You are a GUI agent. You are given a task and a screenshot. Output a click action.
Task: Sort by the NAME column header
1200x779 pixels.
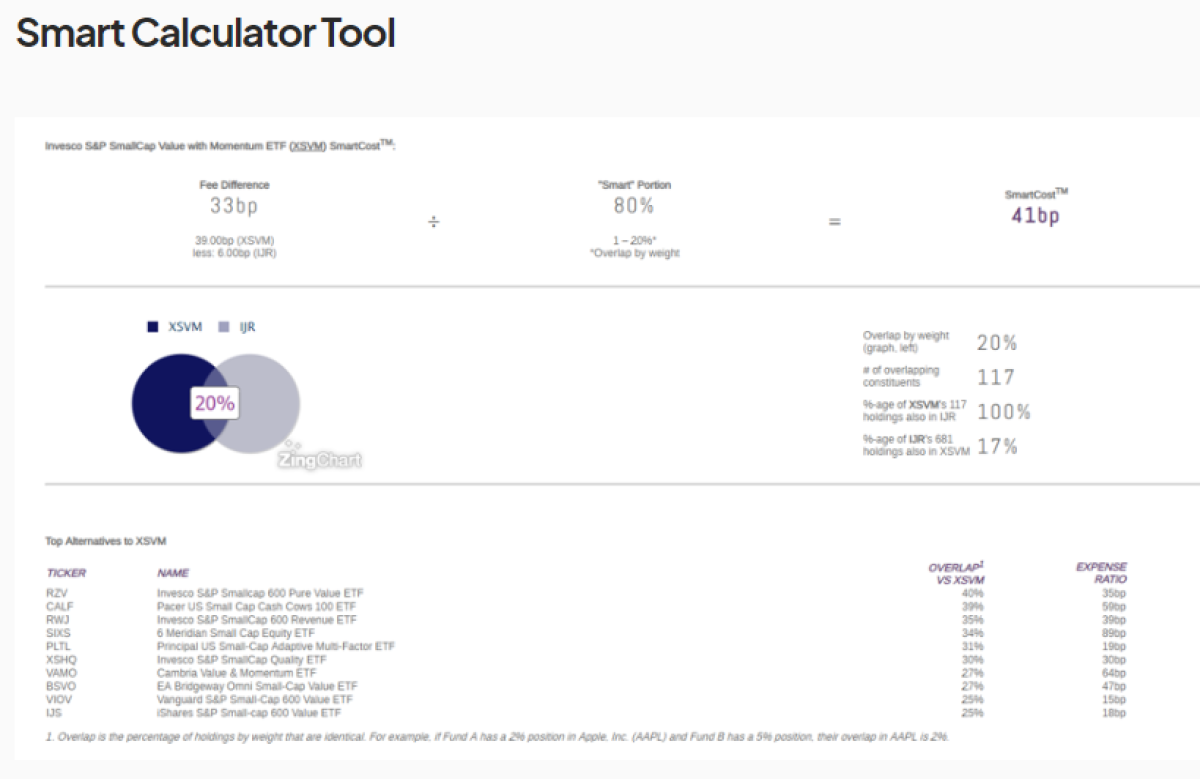[x=173, y=573]
